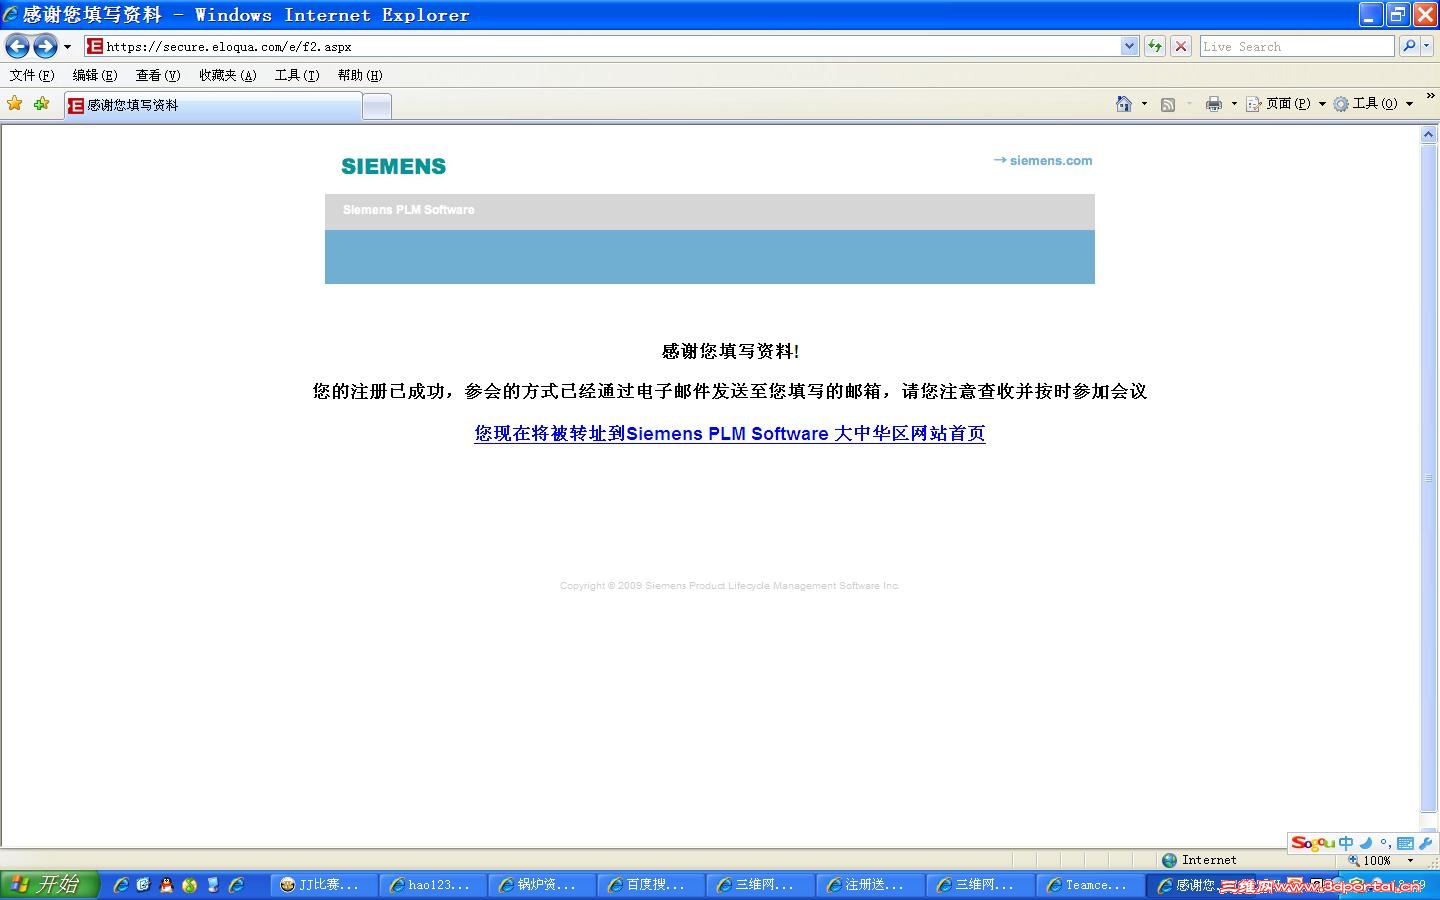
Task: Switch to the JJ比赛 taskbar window
Action: pyautogui.click(x=324, y=885)
